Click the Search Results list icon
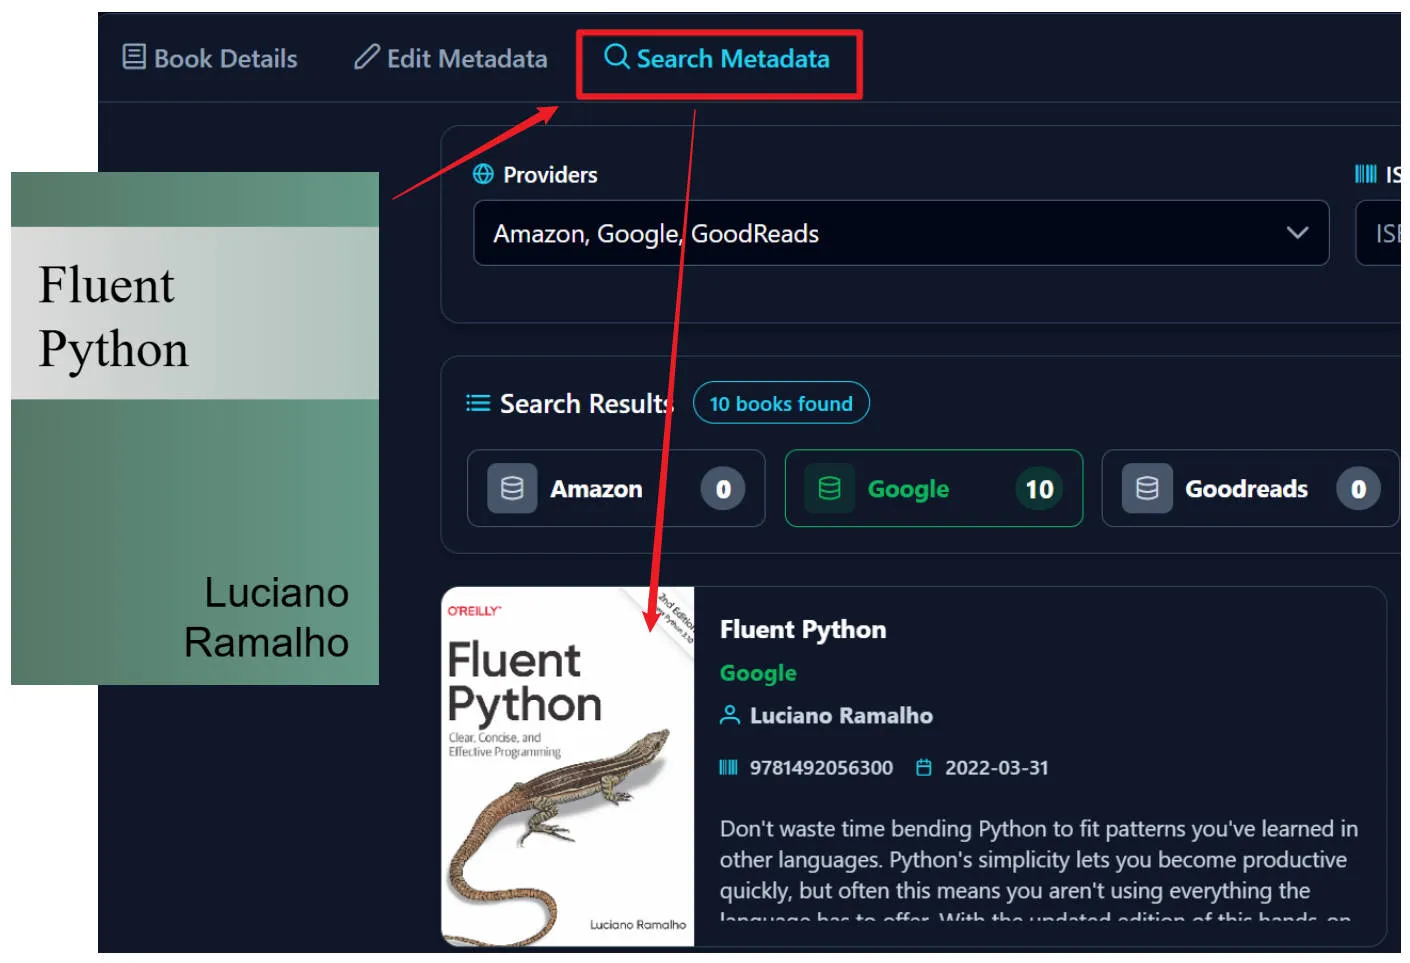 [478, 403]
